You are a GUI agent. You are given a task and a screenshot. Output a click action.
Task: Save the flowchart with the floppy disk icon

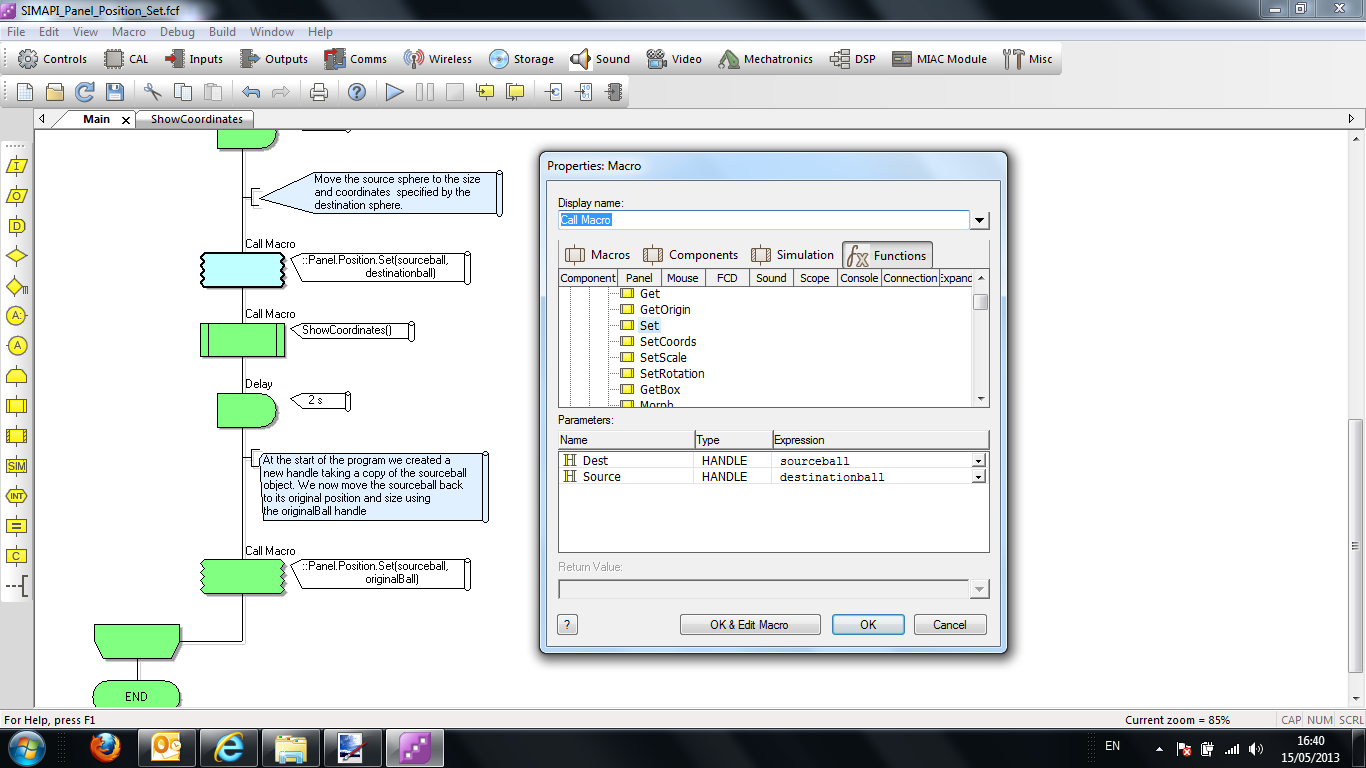(115, 92)
